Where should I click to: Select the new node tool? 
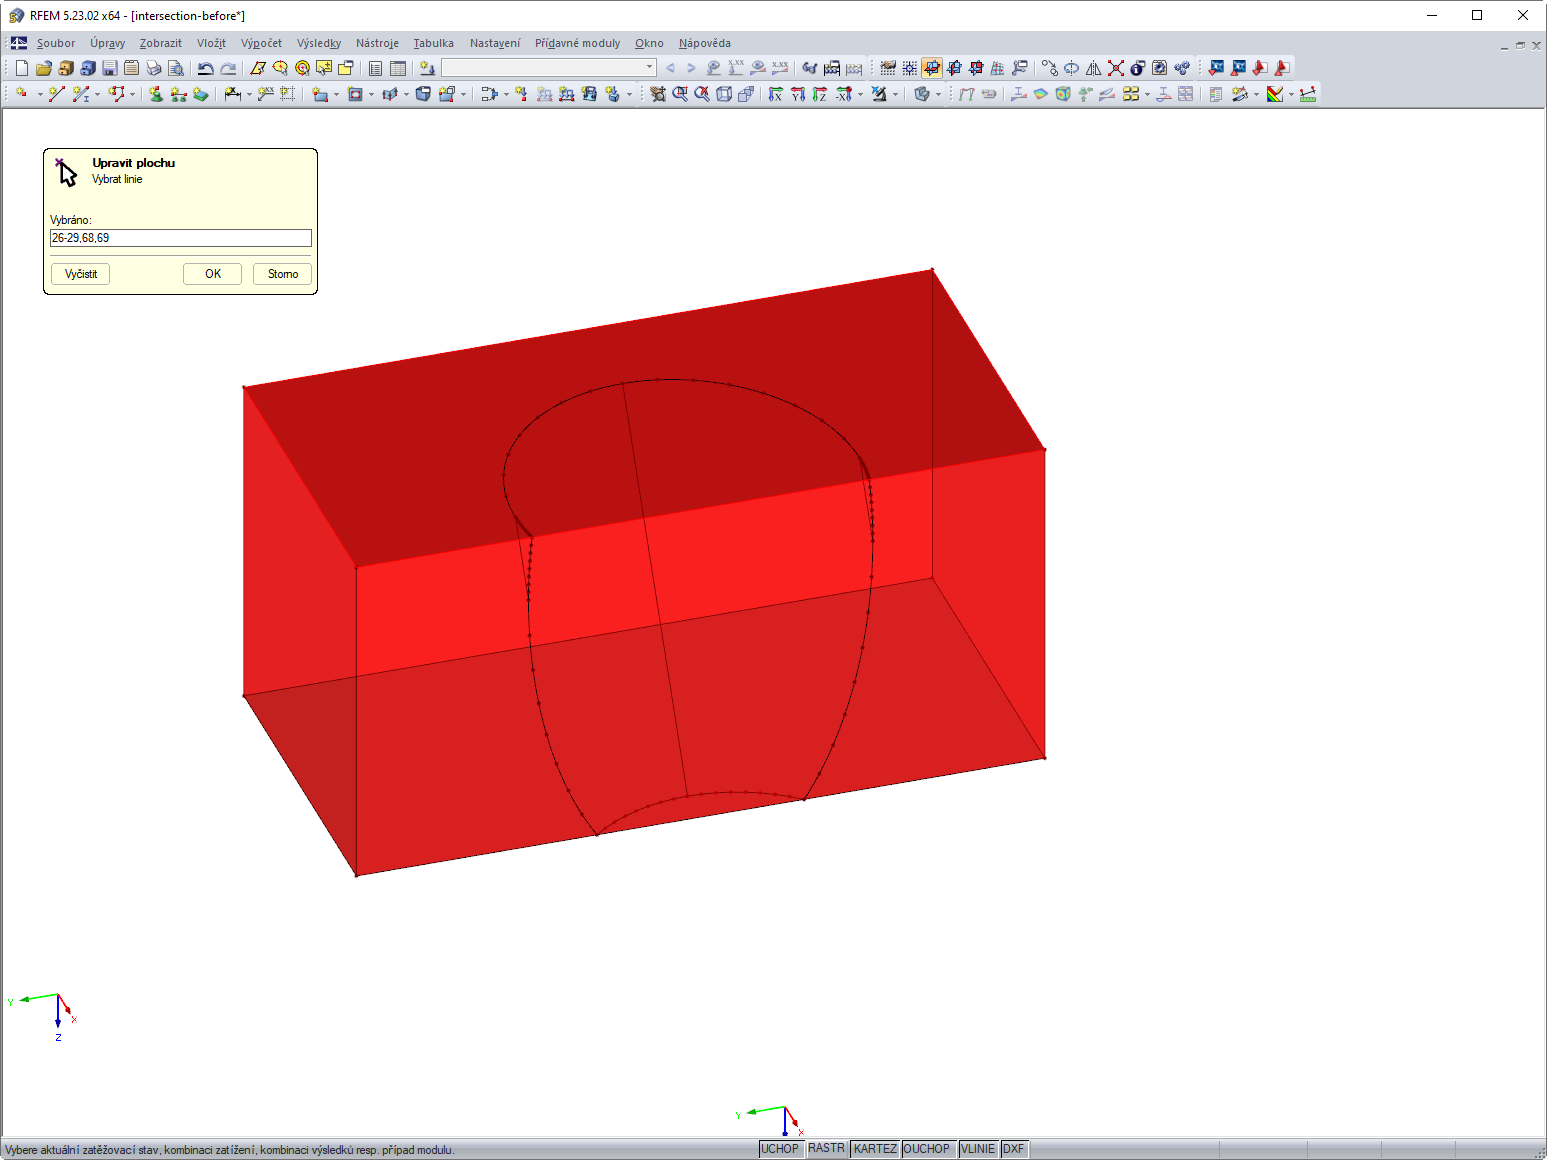[x=21, y=94]
